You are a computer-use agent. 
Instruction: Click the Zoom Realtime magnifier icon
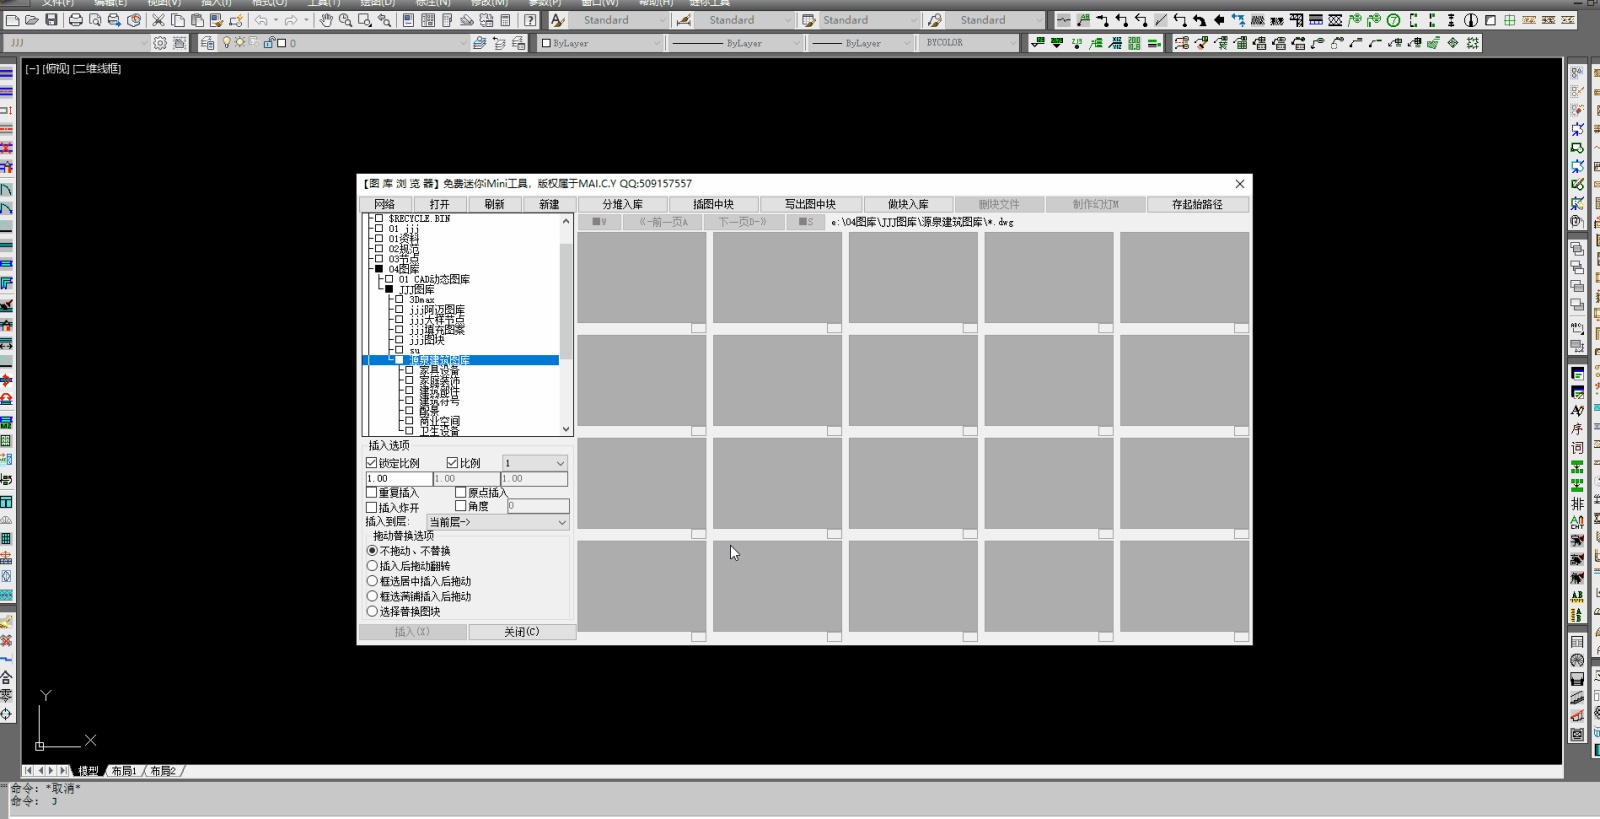tap(346, 20)
